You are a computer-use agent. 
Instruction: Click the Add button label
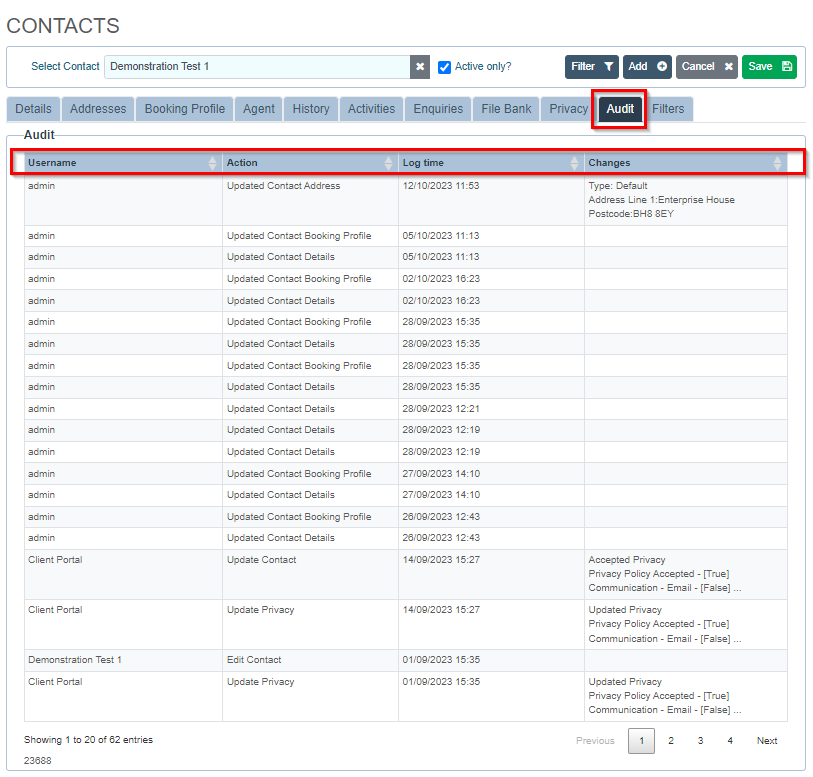[638, 66]
